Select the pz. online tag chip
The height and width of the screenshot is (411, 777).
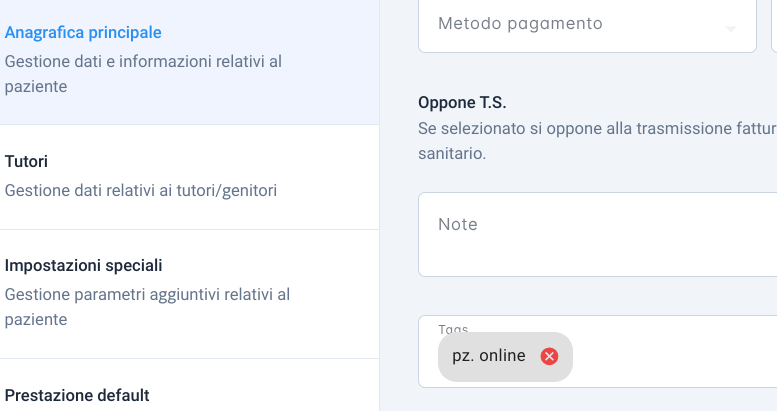coord(505,357)
